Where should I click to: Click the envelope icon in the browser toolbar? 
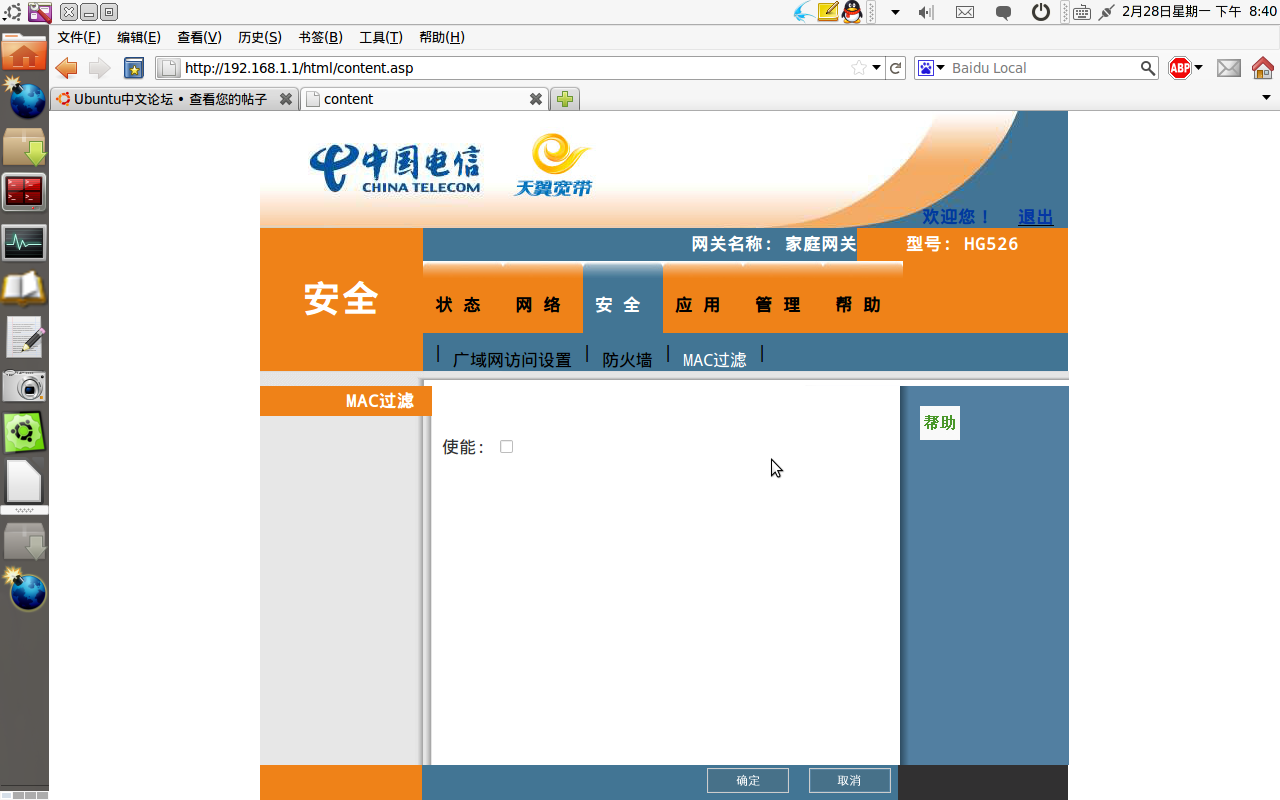(x=1228, y=68)
